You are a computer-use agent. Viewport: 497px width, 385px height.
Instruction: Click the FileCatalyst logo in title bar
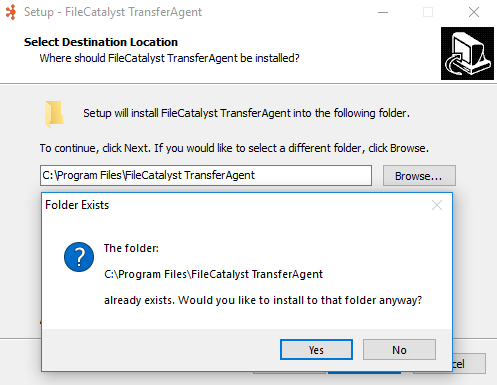click(11, 12)
